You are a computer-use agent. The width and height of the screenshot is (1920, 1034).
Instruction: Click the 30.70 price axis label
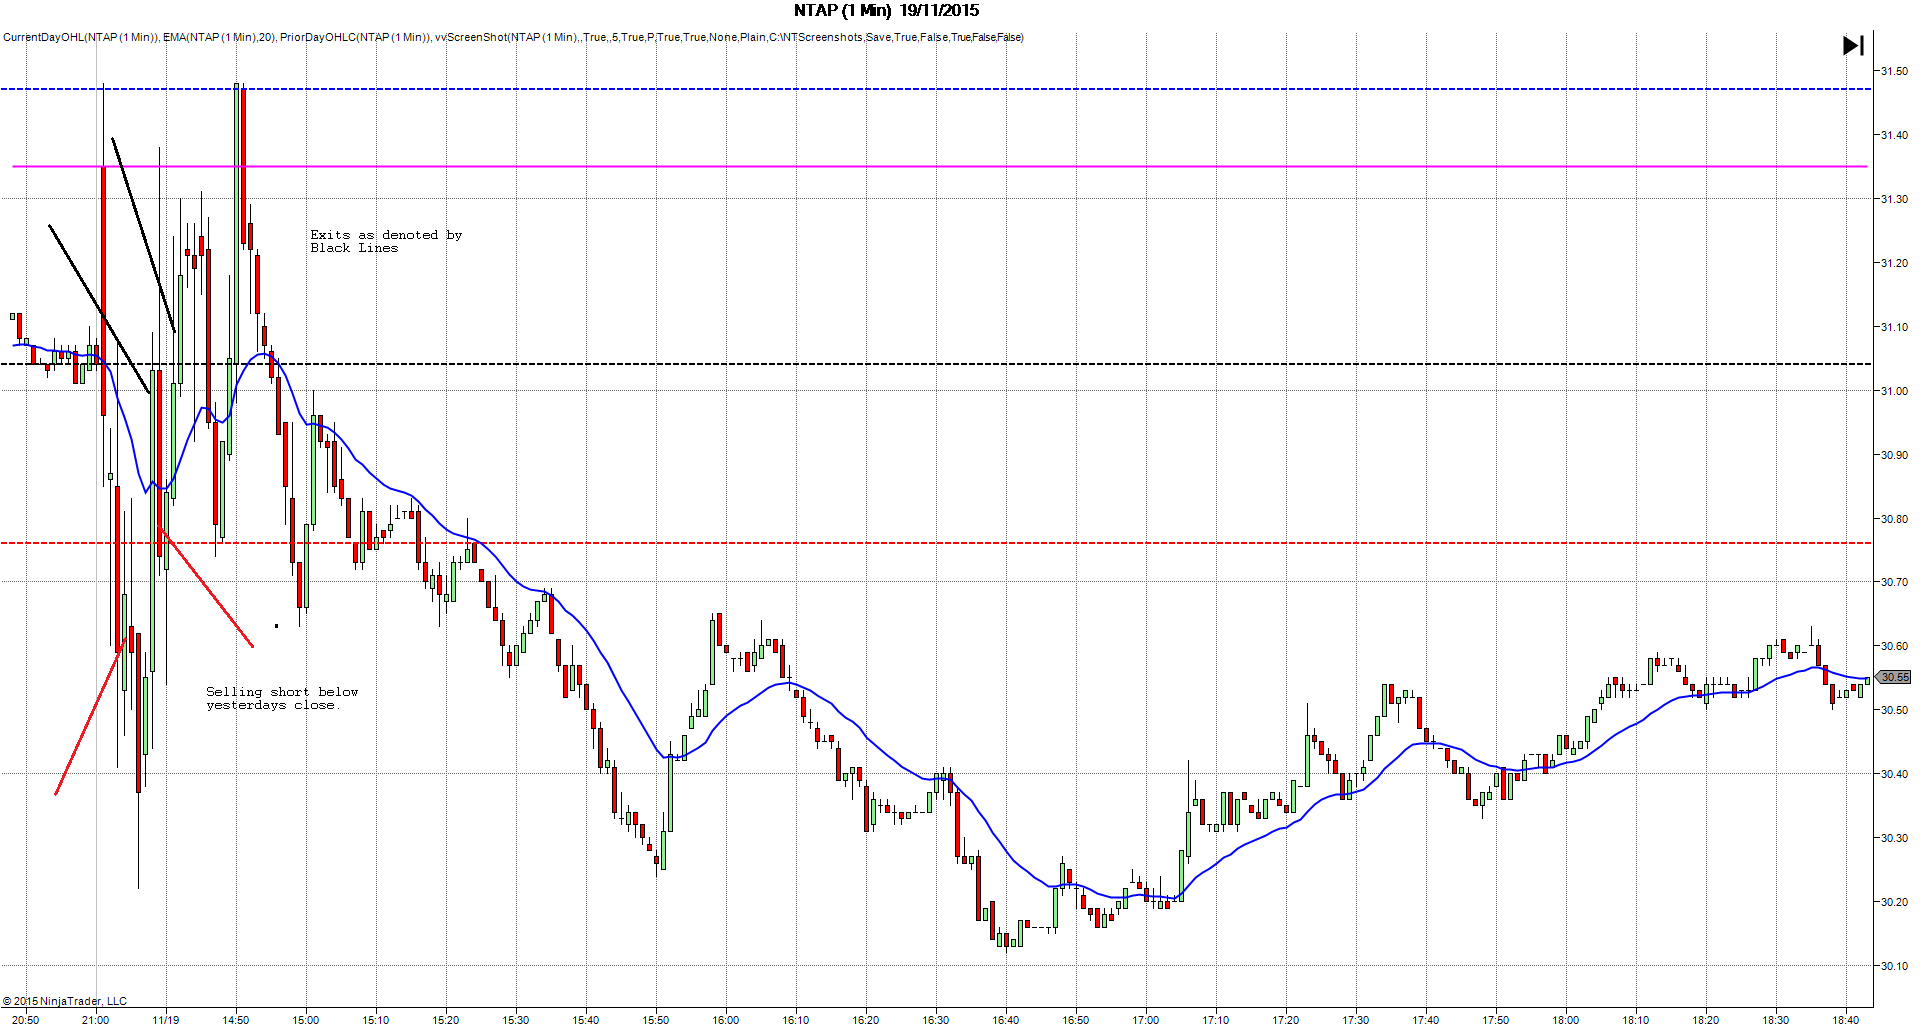pyautogui.click(x=1894, y=582)
